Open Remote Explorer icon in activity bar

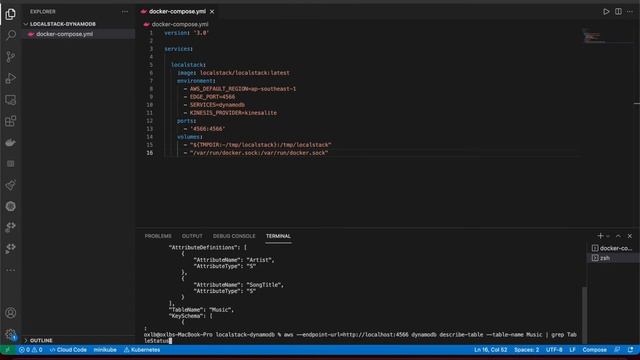coord(11,100)
